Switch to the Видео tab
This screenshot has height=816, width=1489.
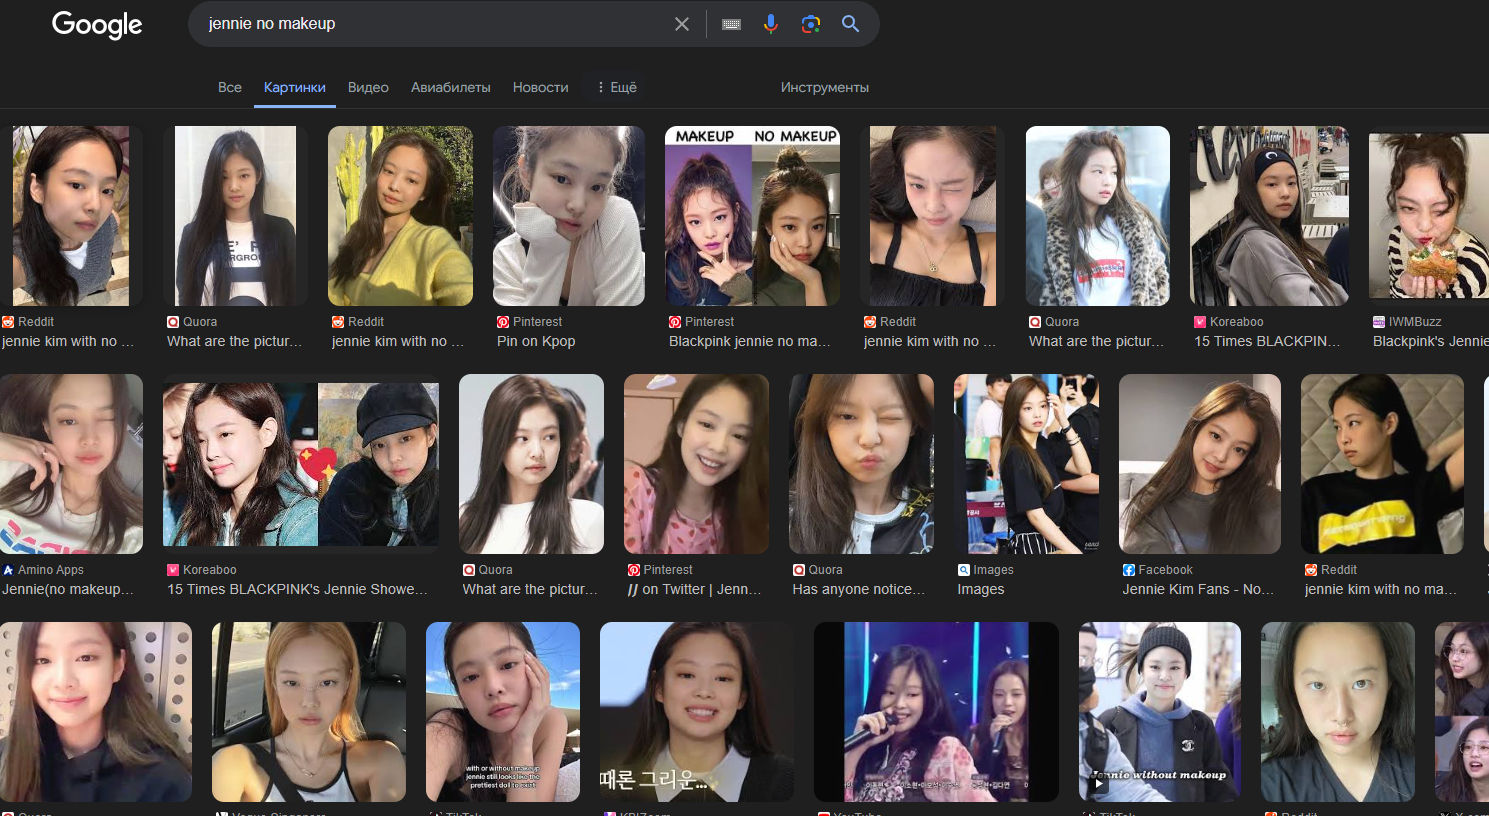point(368,87)
